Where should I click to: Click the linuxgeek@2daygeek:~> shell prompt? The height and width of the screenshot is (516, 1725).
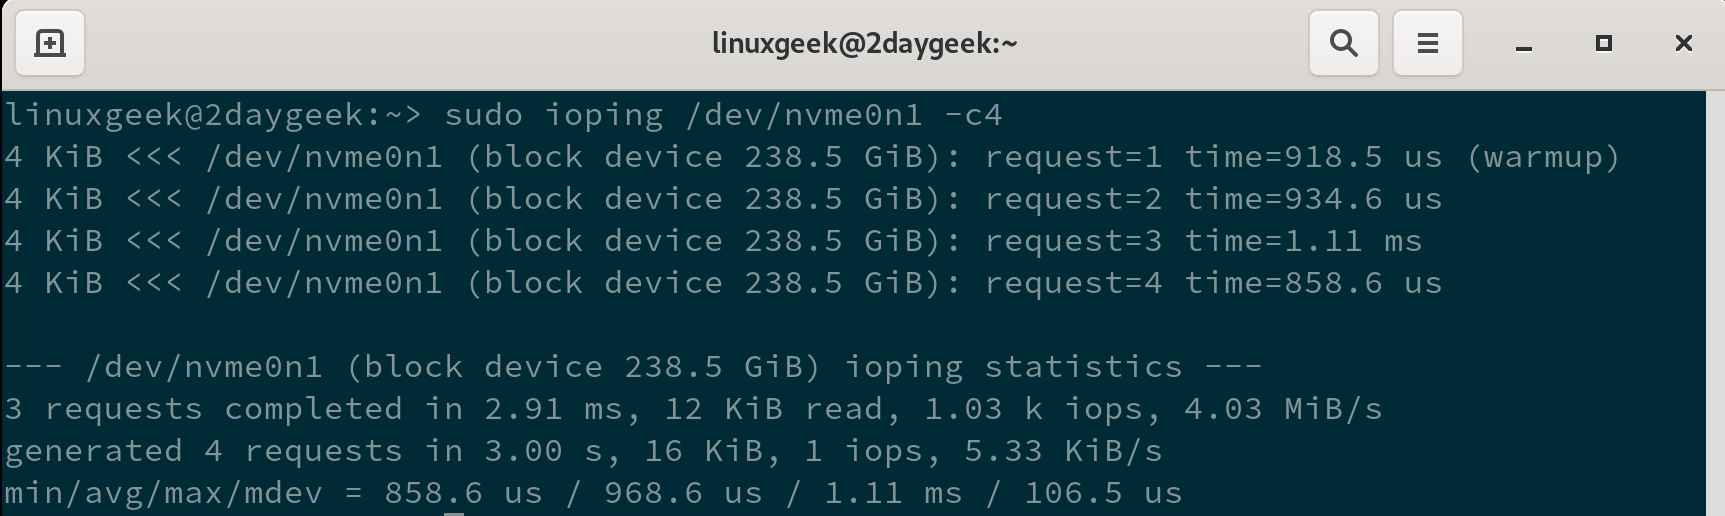pos(213,115)
